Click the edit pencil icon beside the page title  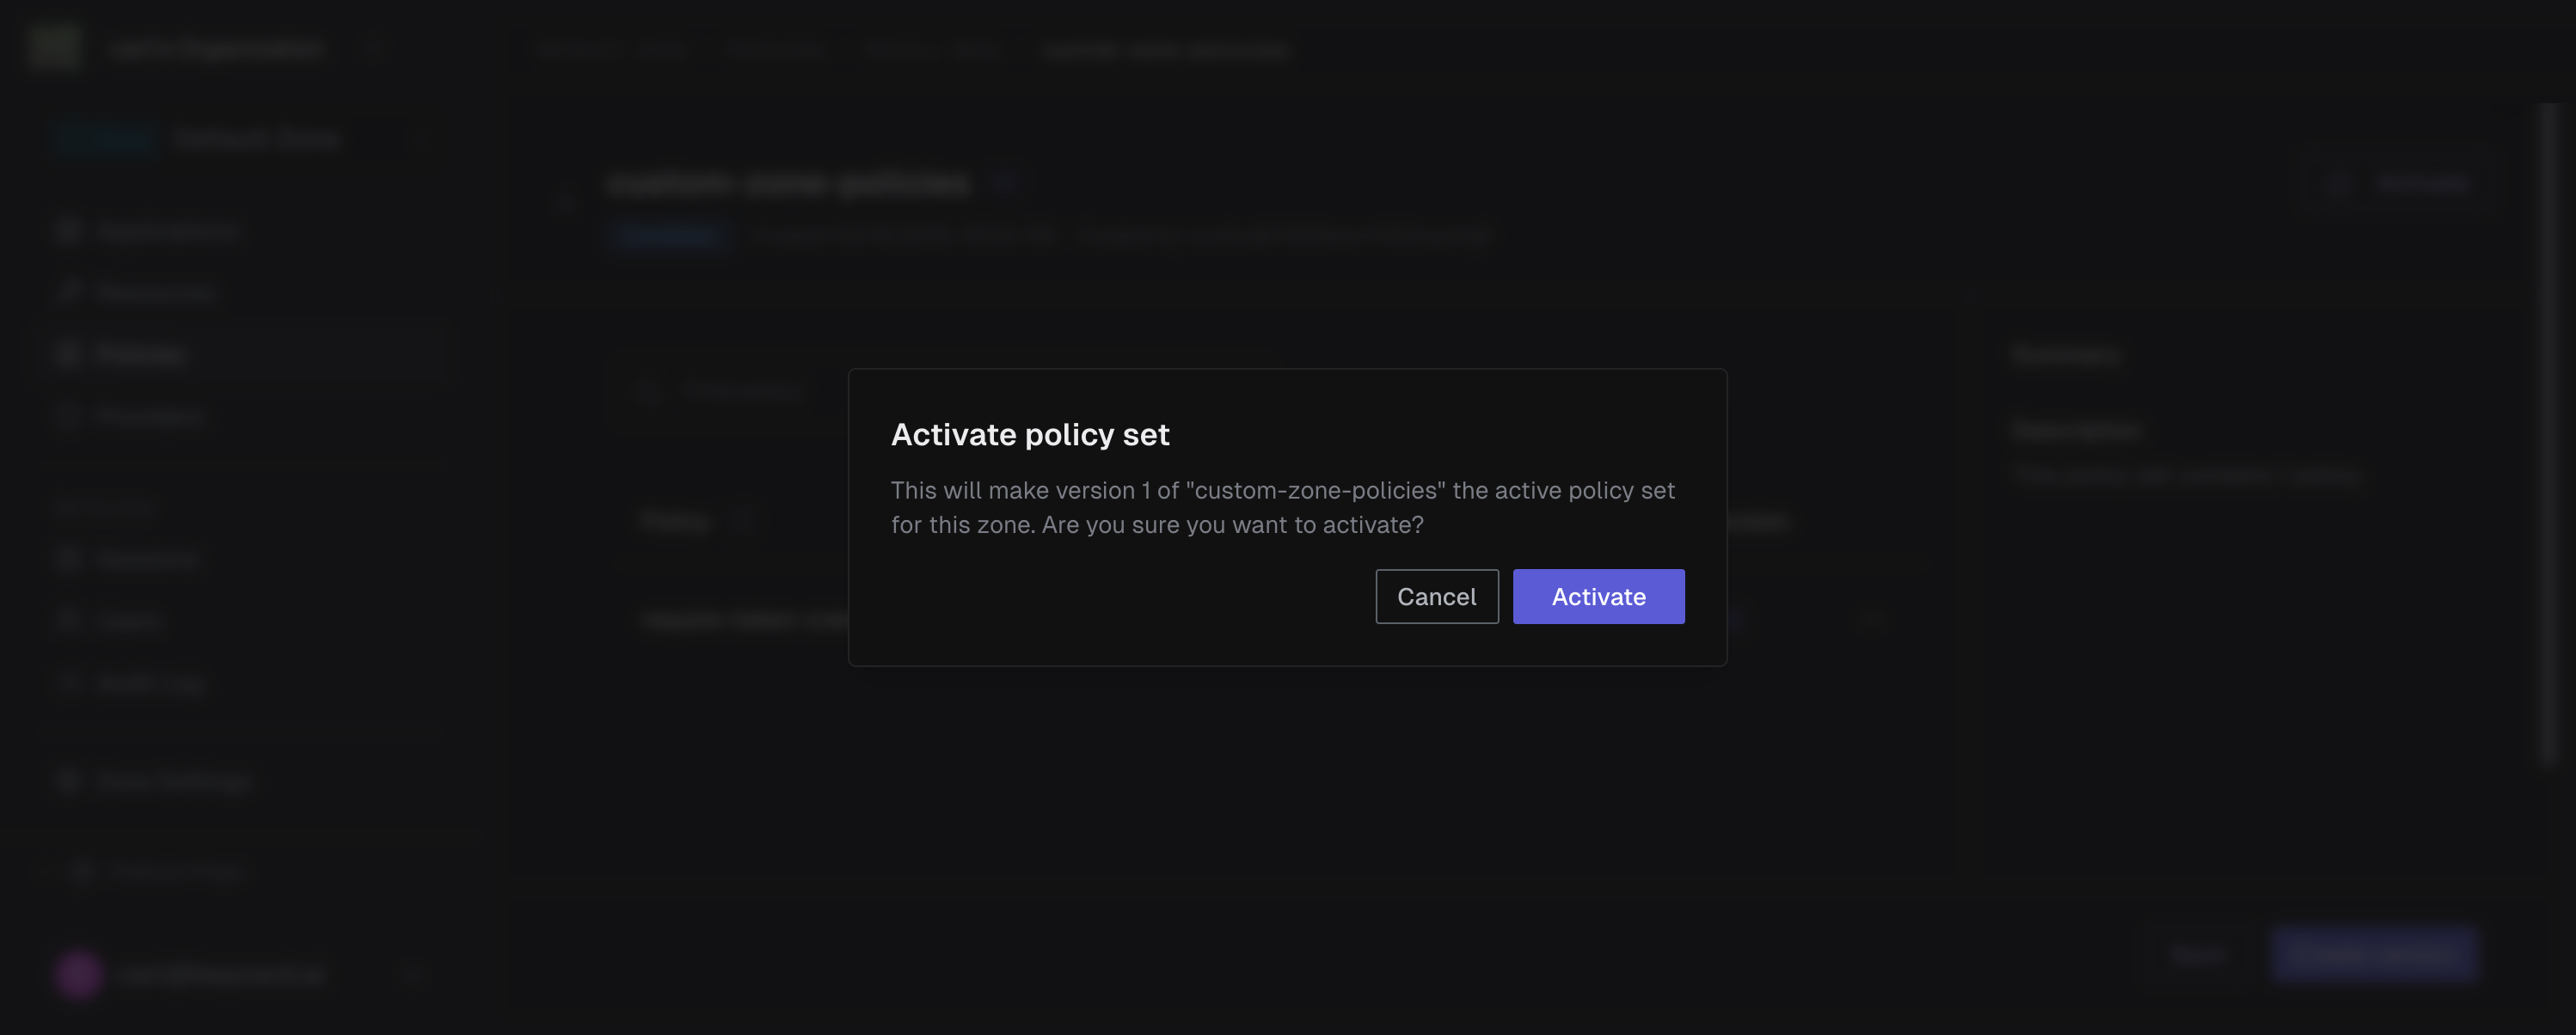pyautogui.click(x=1004, y=183)
